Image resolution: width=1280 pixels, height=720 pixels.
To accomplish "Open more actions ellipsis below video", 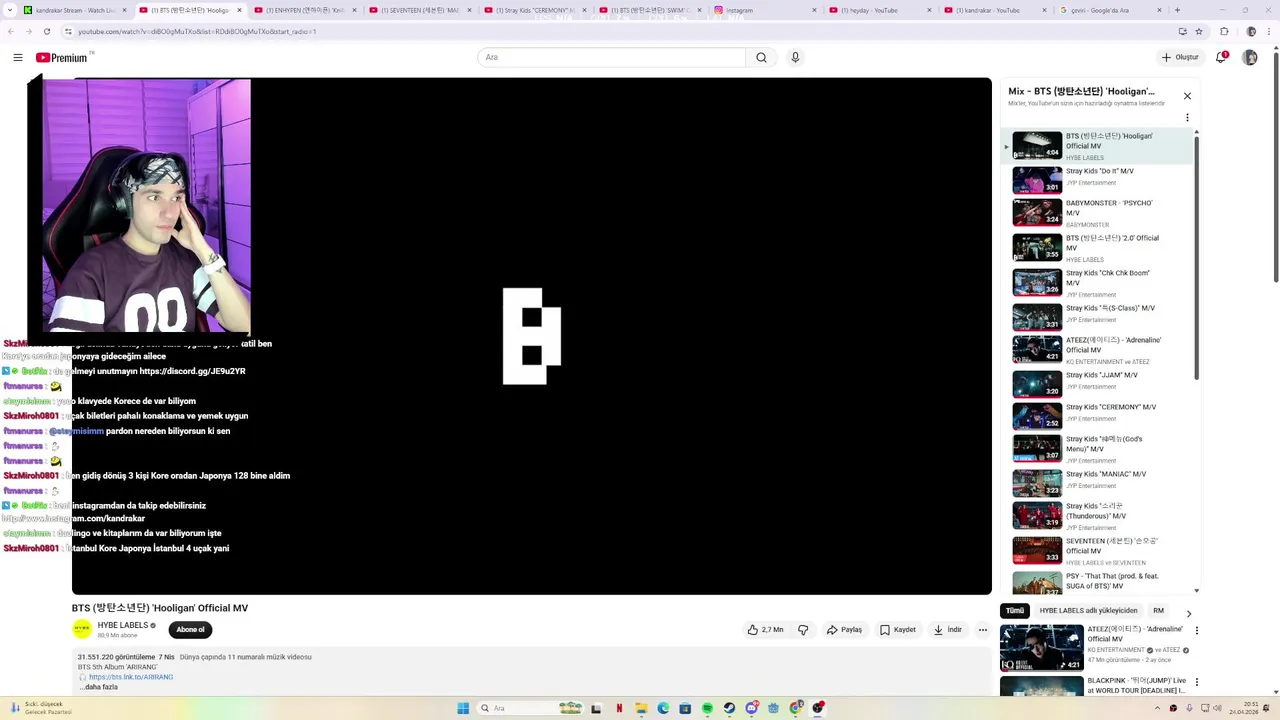I will (983, 630).
